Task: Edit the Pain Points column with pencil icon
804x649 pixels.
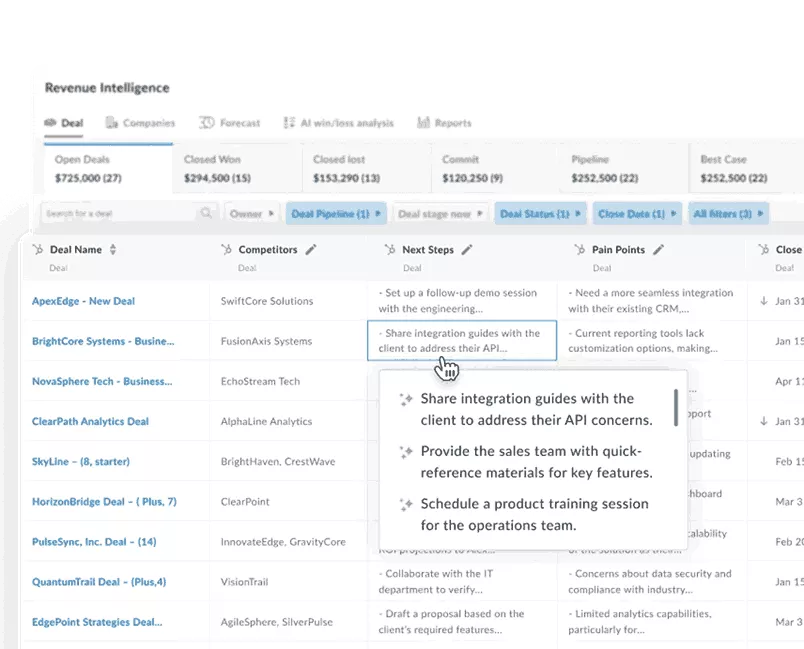Action: click(658, 250)
